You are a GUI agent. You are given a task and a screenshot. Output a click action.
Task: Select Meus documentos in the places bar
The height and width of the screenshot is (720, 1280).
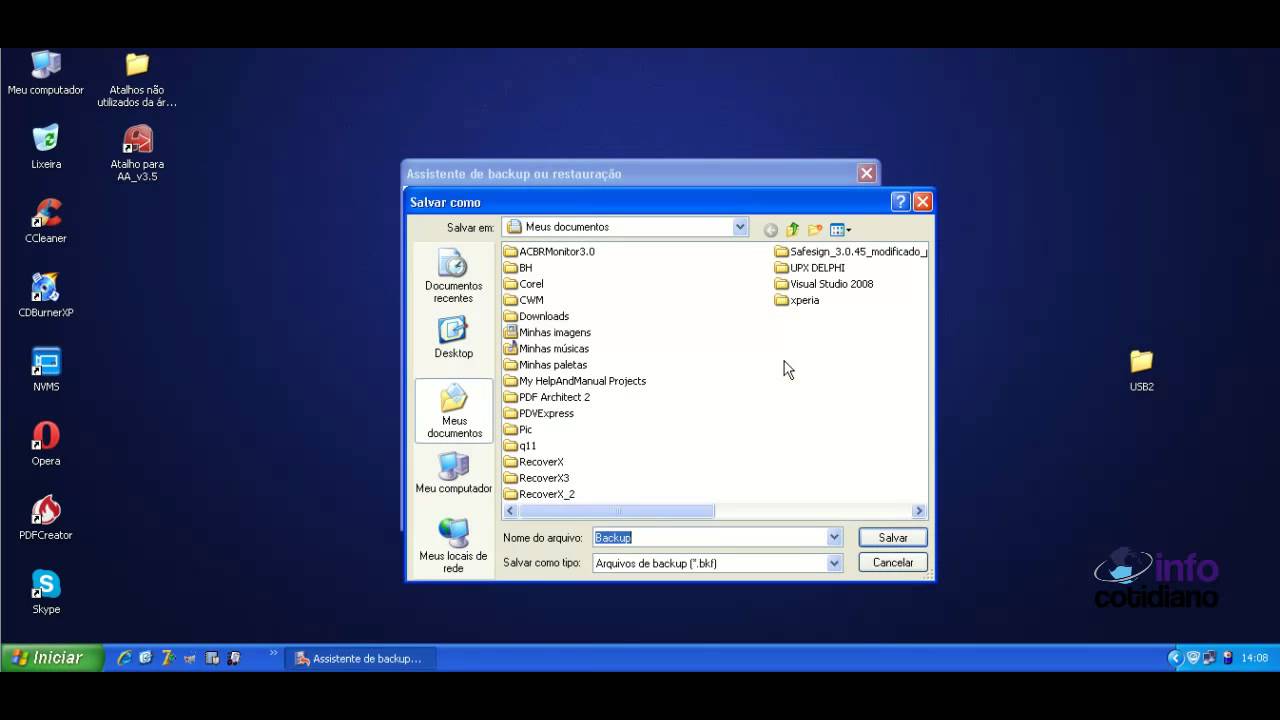[x=454, y=411]
